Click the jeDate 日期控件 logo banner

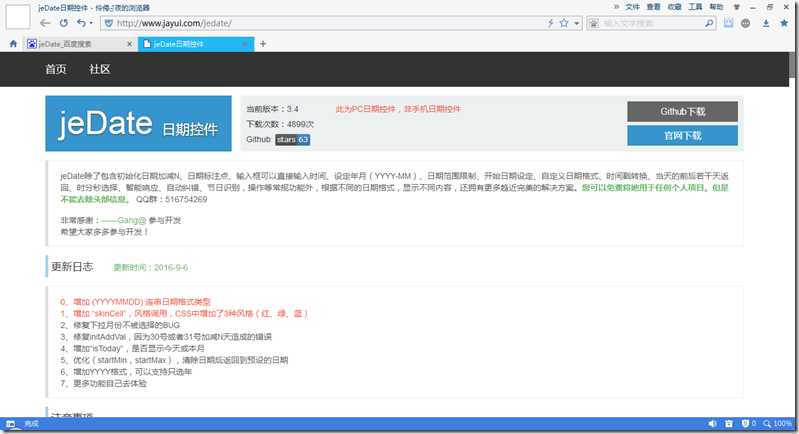(x=138, y=124)
